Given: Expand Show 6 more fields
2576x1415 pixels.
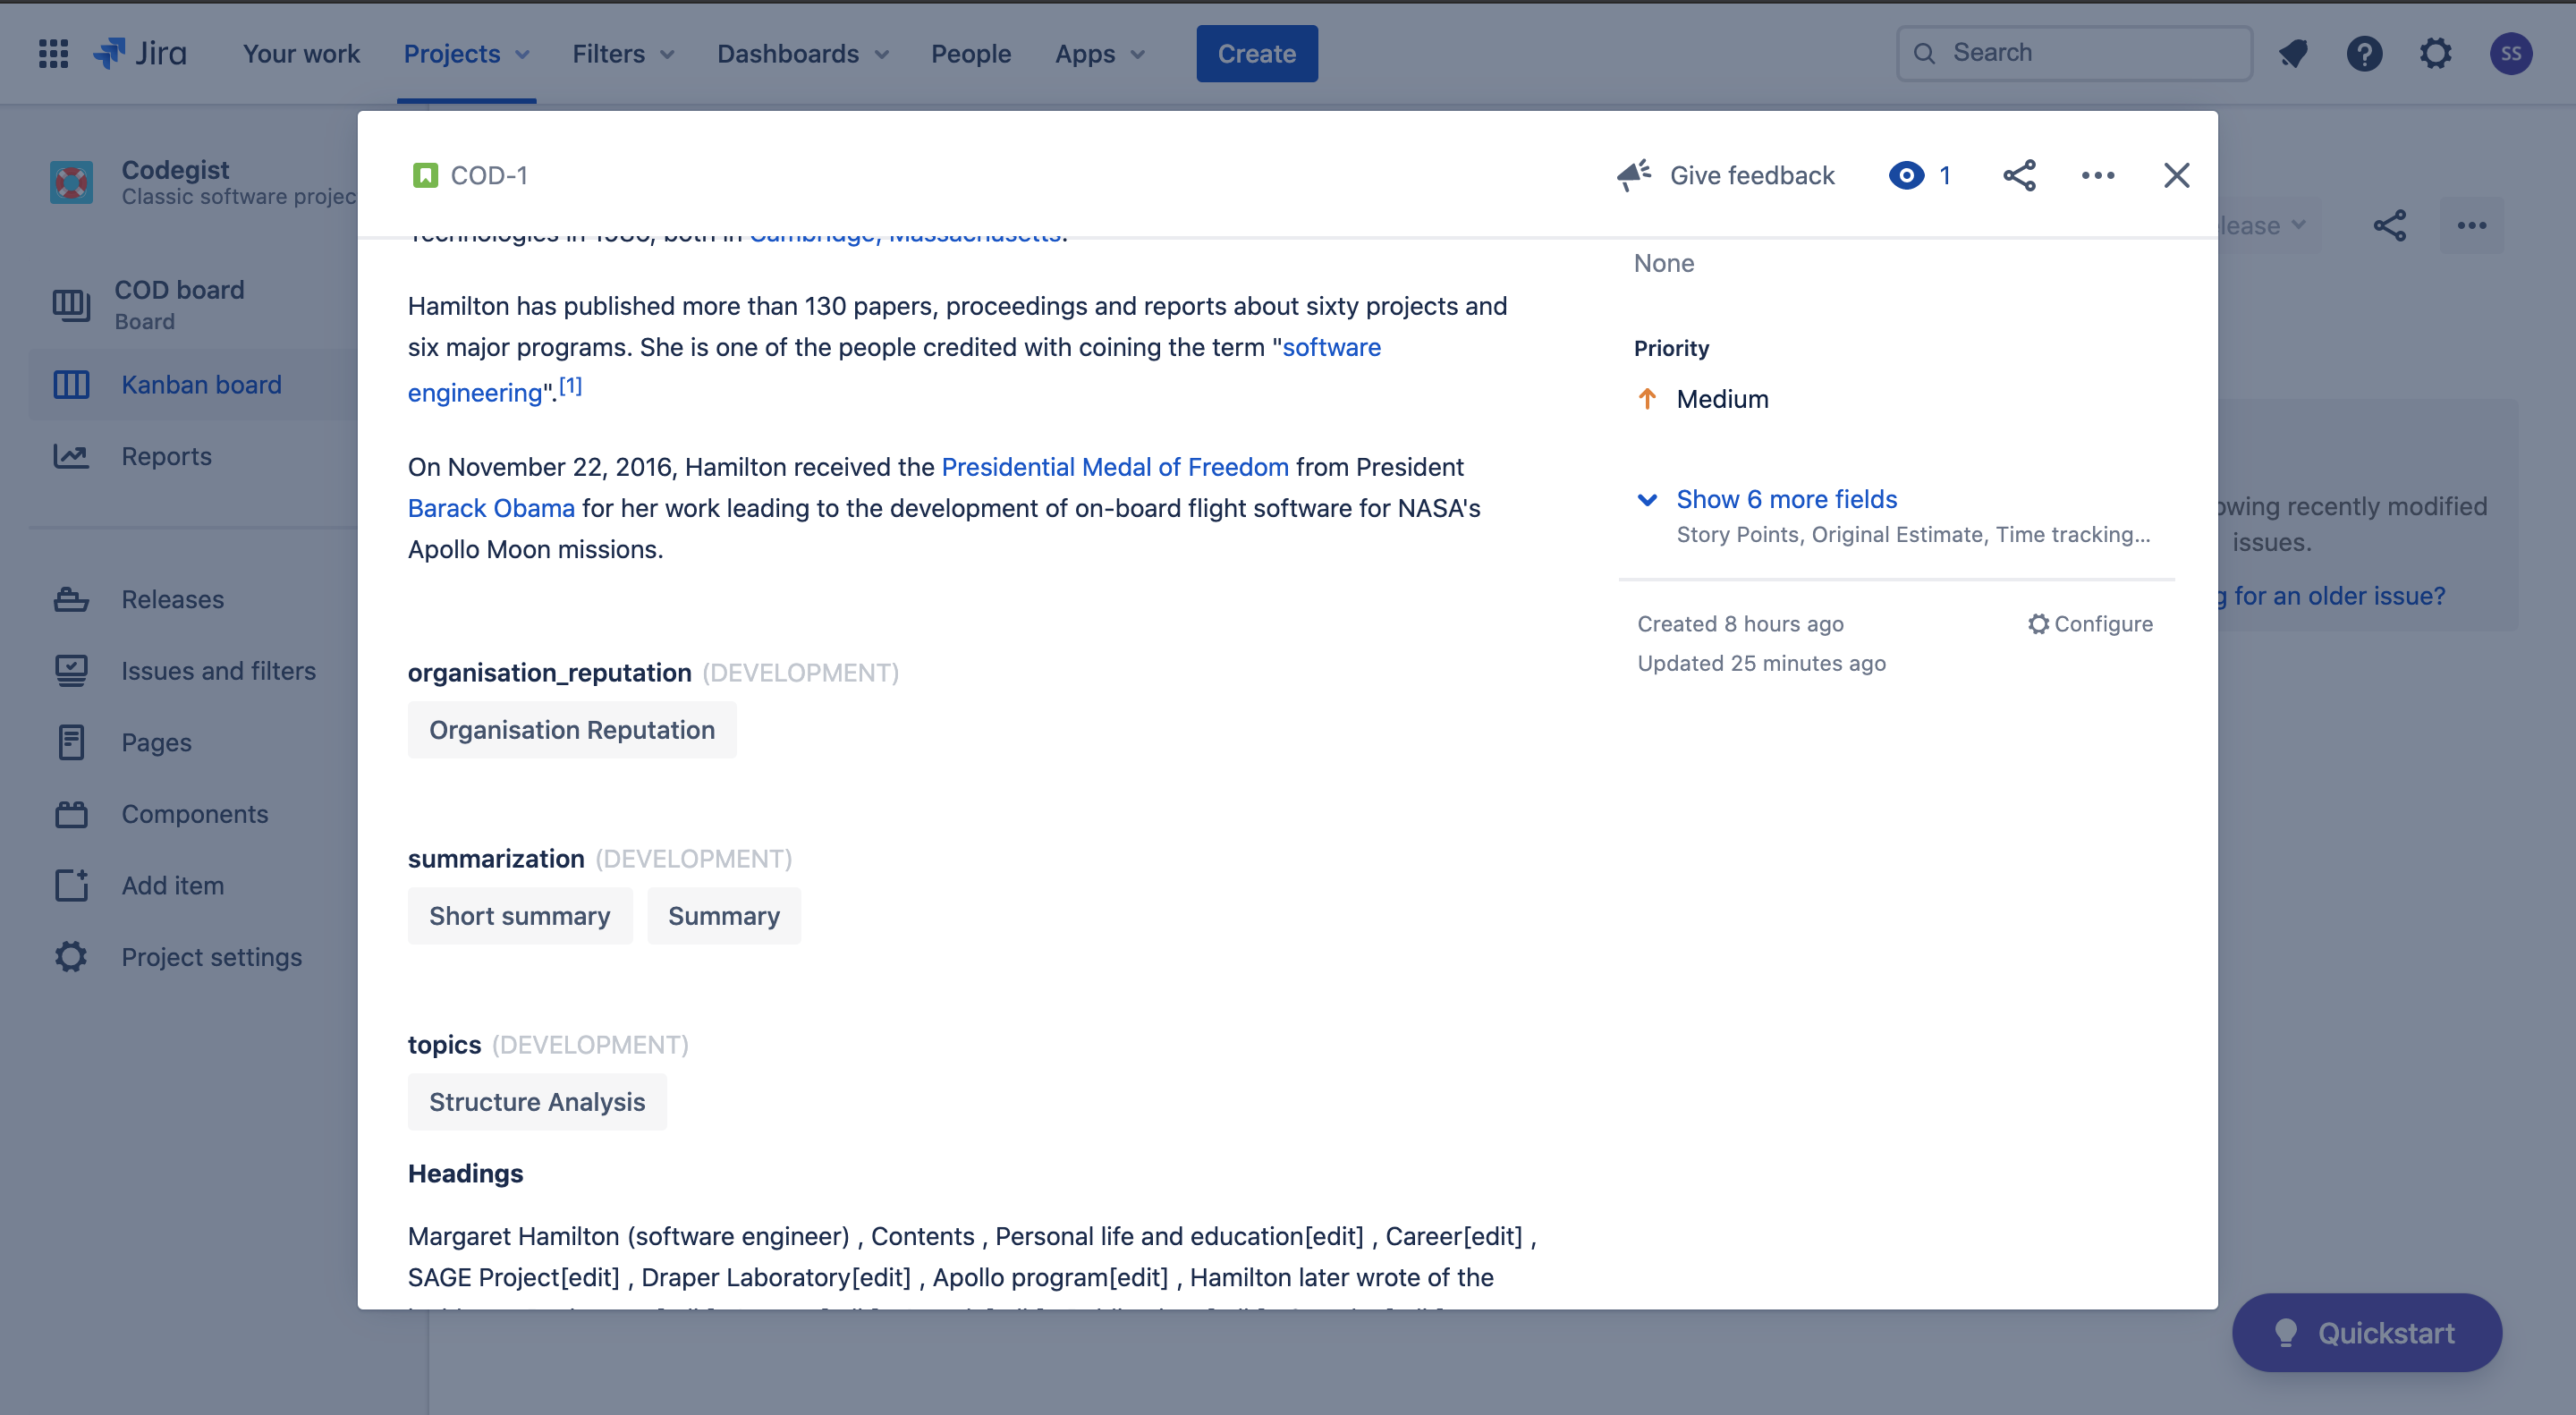Looking at the screenshot, I should tap(1786, 498).
